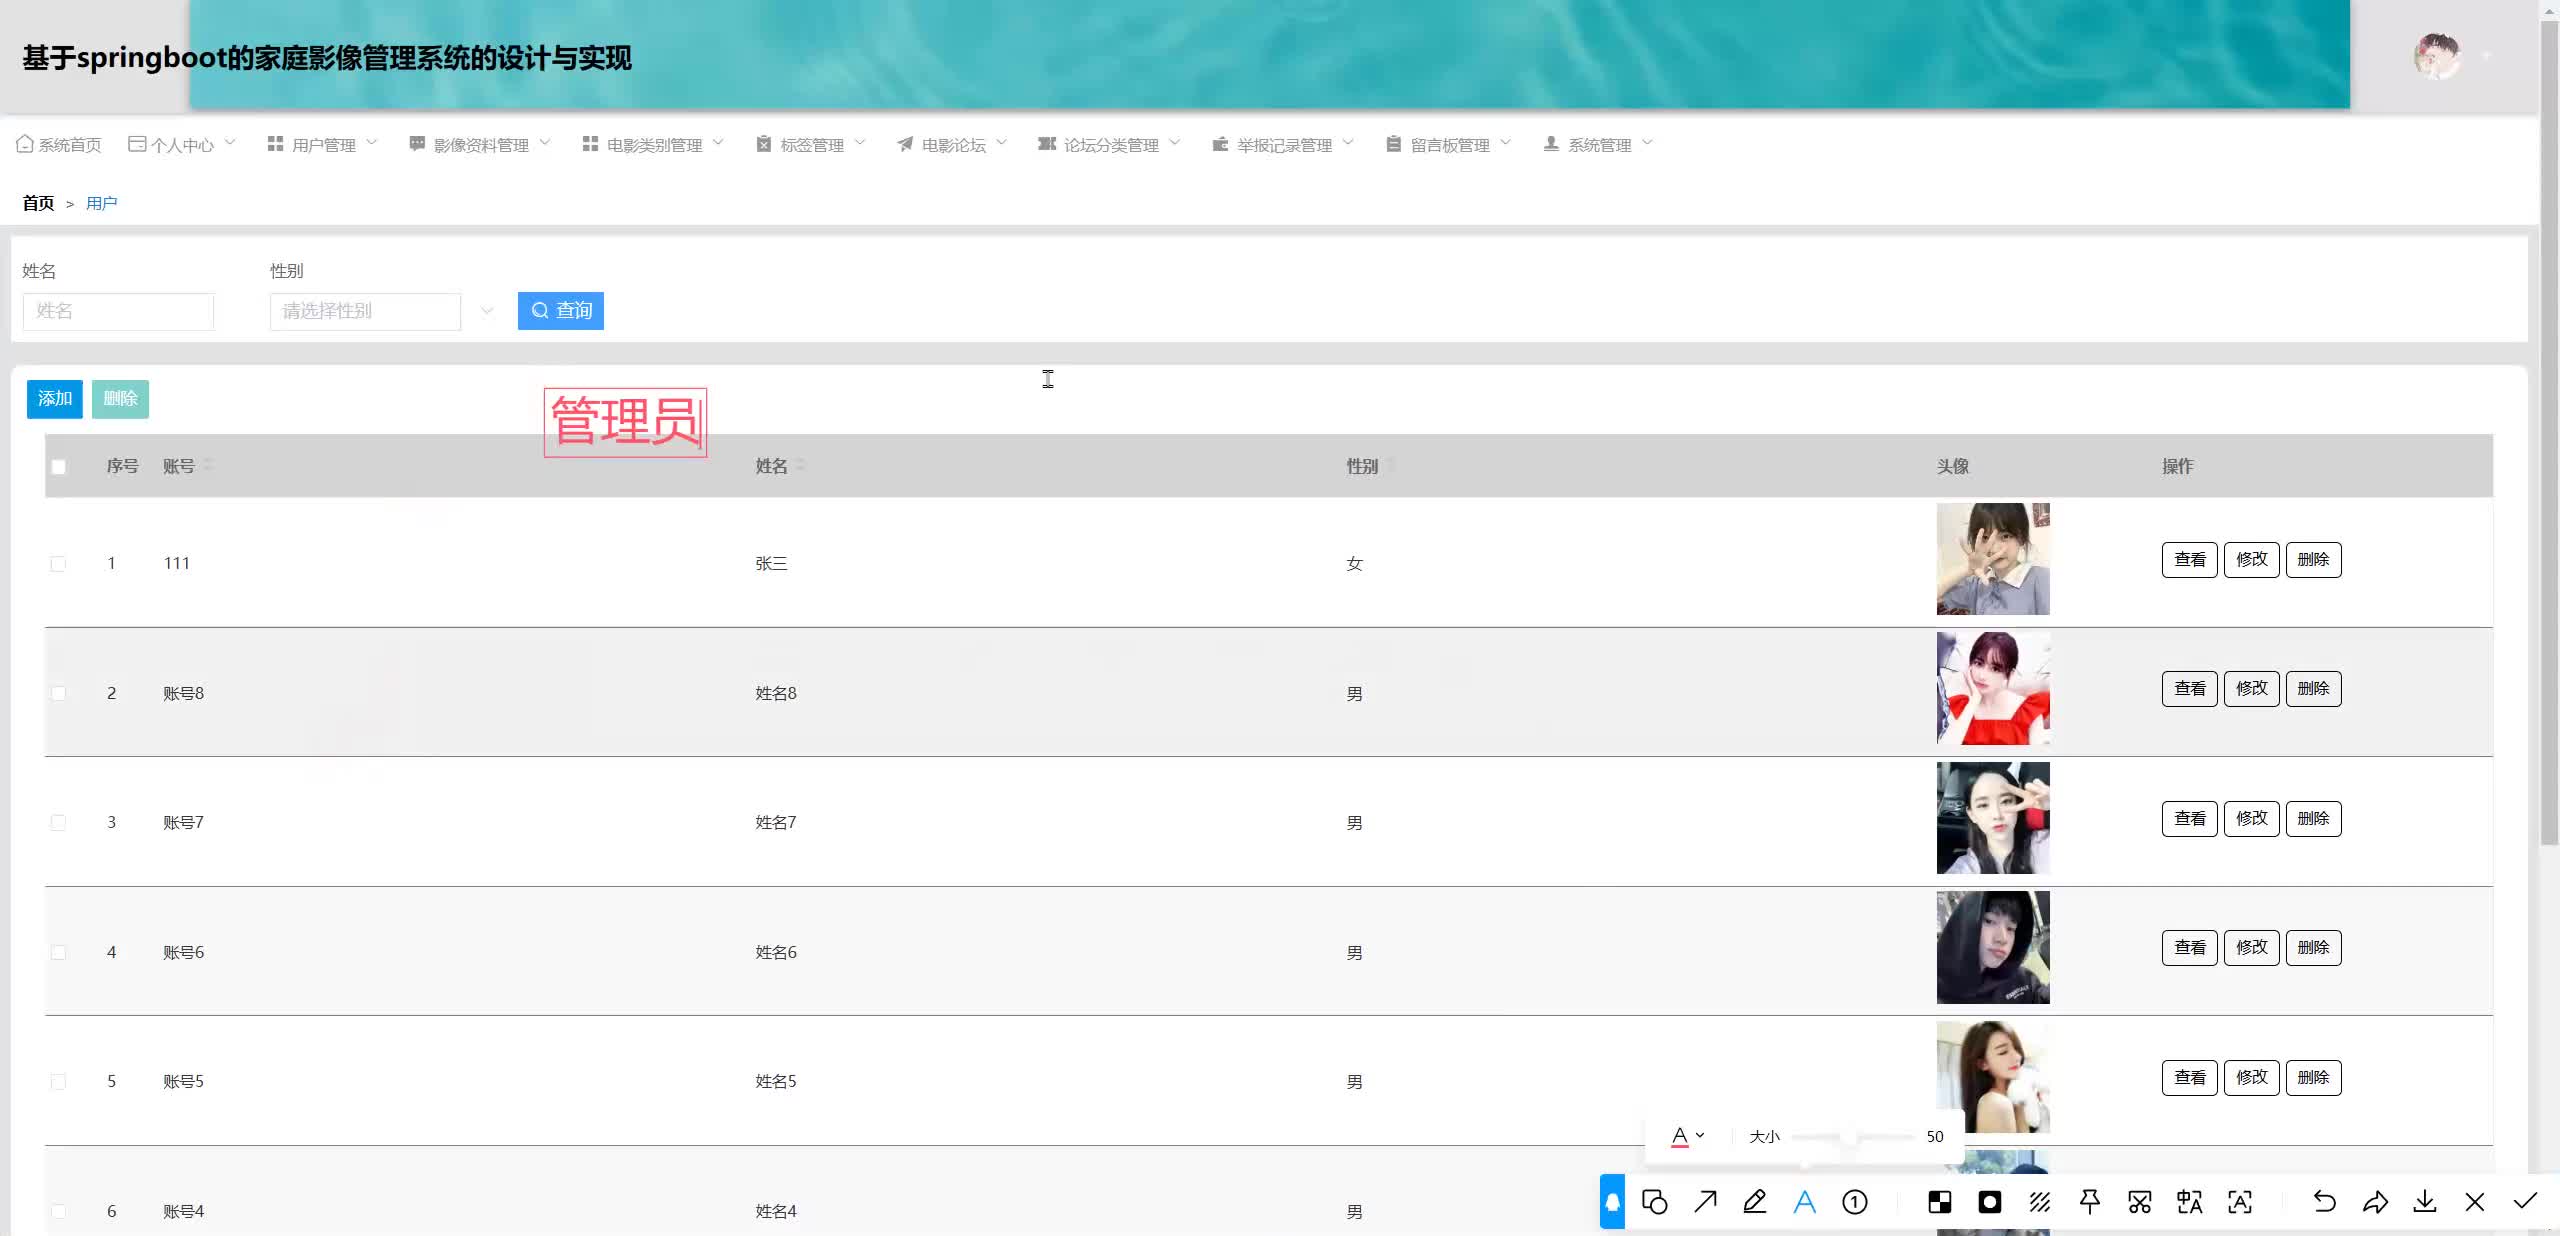Open the 电影论坛 menu
Viewport: 2560px width, 1236px height.
point(952,145)
